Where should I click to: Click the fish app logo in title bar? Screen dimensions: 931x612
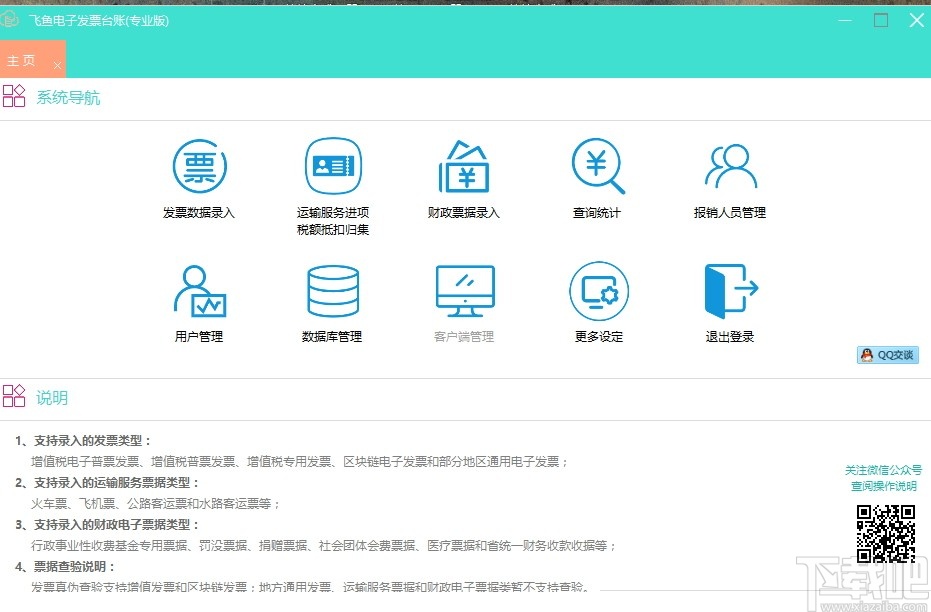[10, 19]
